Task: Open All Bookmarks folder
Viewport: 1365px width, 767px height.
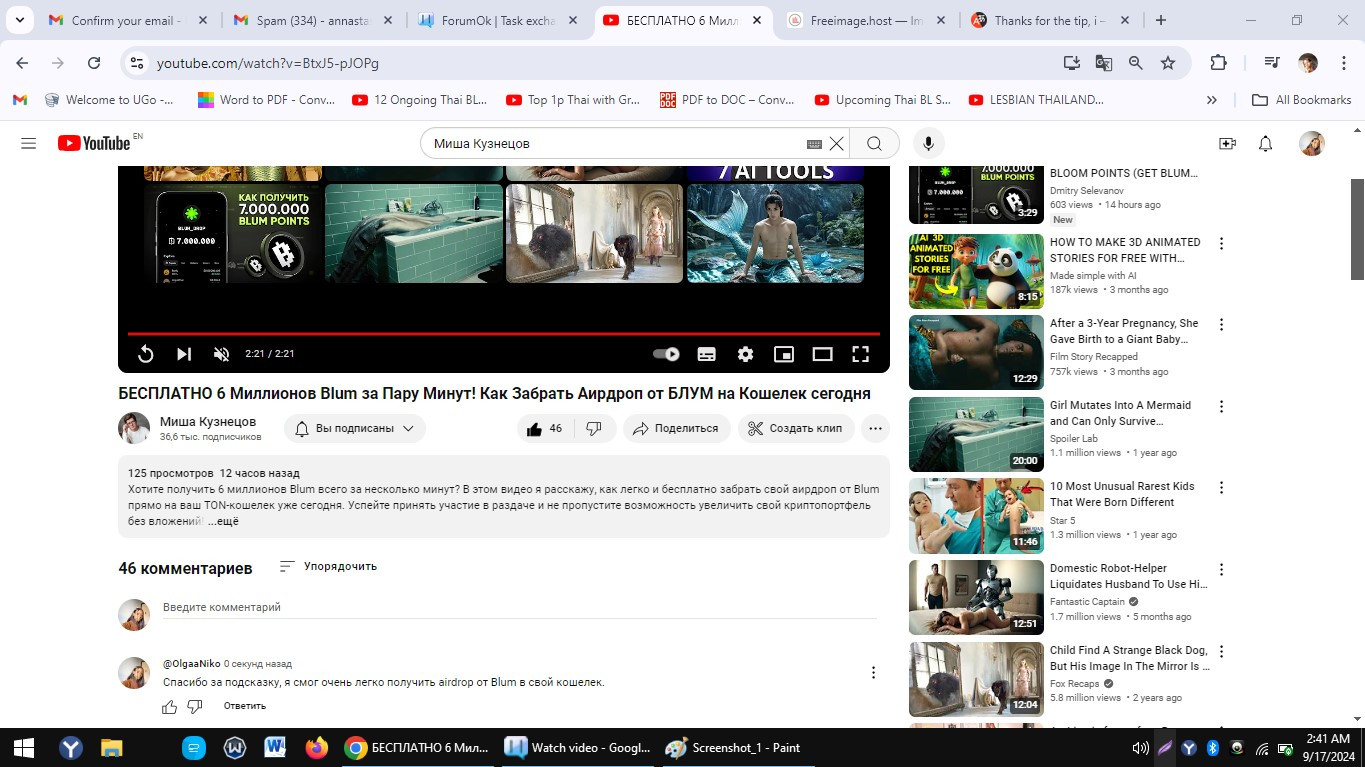Action: pos(1302,100)
